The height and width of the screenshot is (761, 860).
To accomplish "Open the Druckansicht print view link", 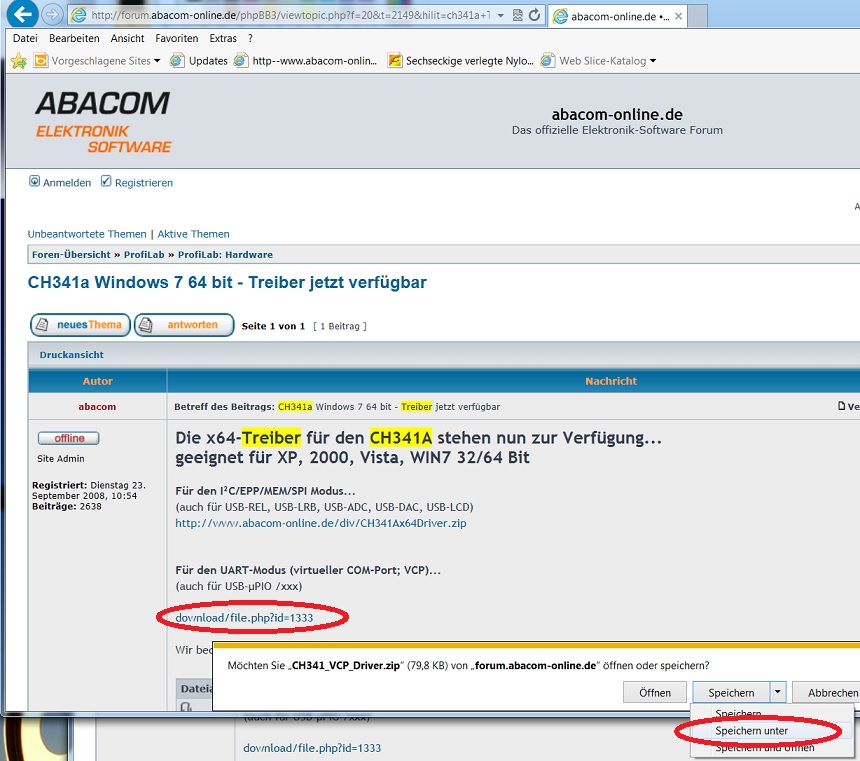I will coord(72,355).
